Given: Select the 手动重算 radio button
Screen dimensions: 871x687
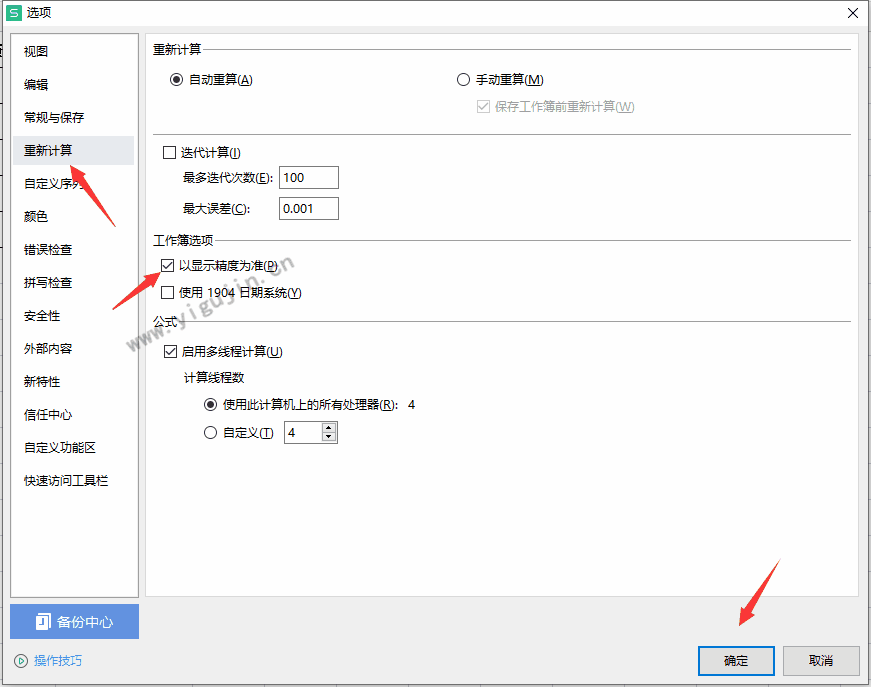Looking at the screenshot, I should (x=463, y=80).
